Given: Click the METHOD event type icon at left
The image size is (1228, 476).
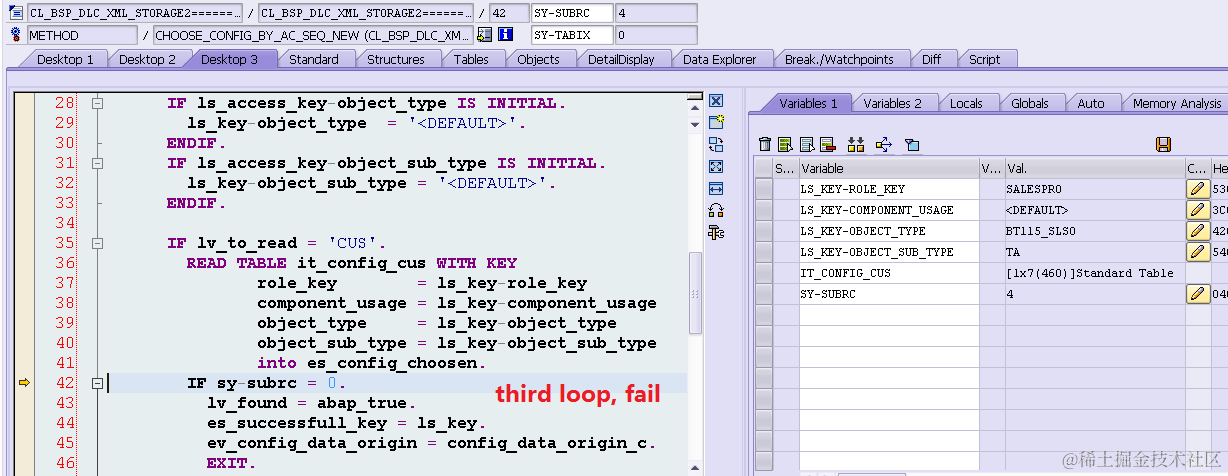Looking at the screenshot, I should tap(15, 35).
